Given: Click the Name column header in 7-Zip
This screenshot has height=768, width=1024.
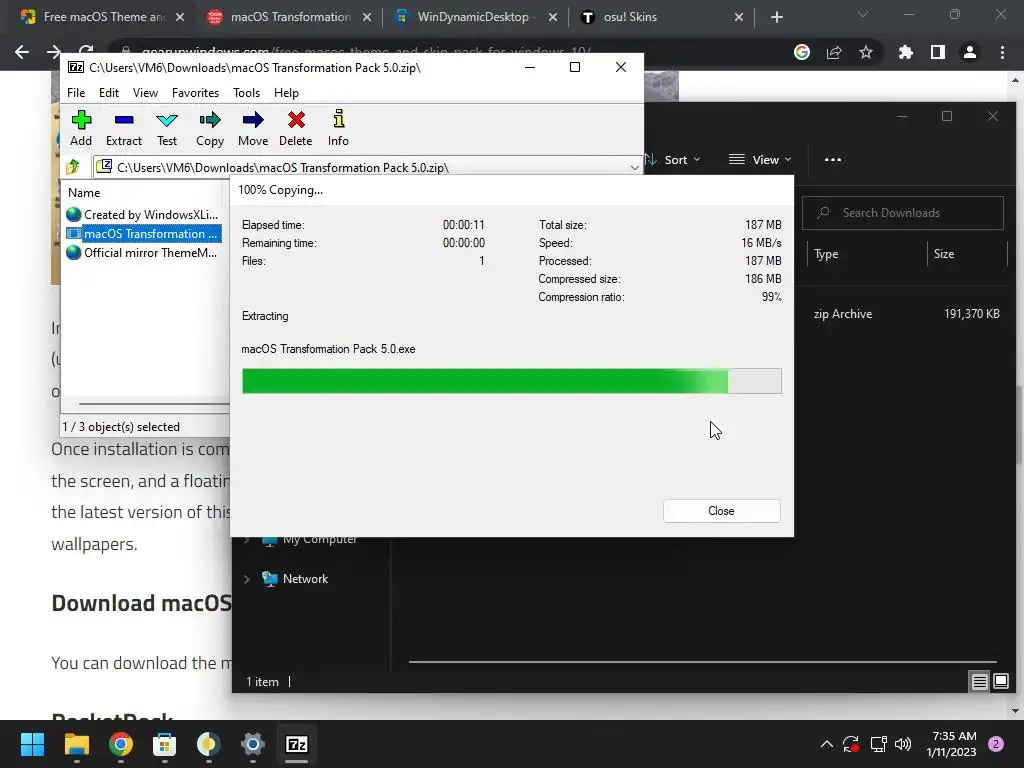Looking at the screenshot, I should pyautogui.click(x=84, y=193).
